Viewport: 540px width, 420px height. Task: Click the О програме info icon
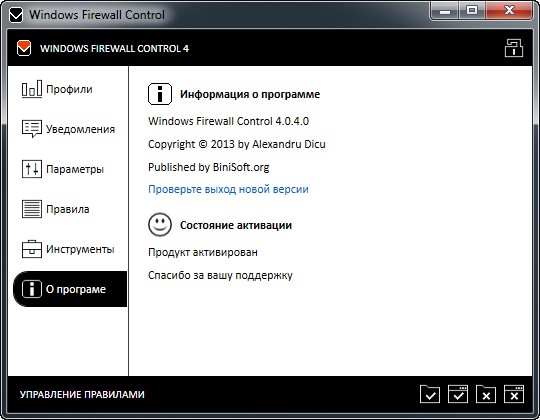(x=32, y=289)
